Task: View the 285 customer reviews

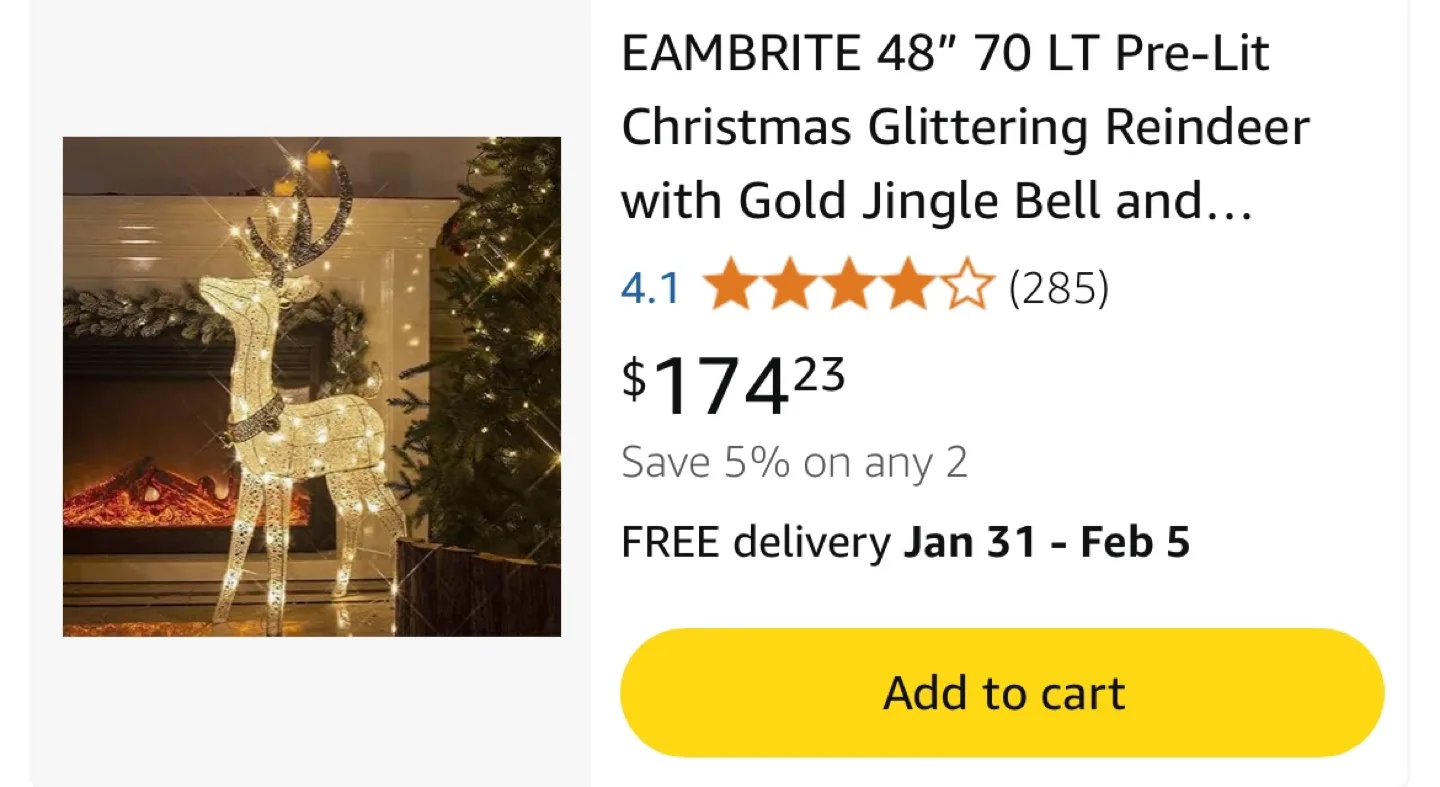Action: [x=1062, y=288]
